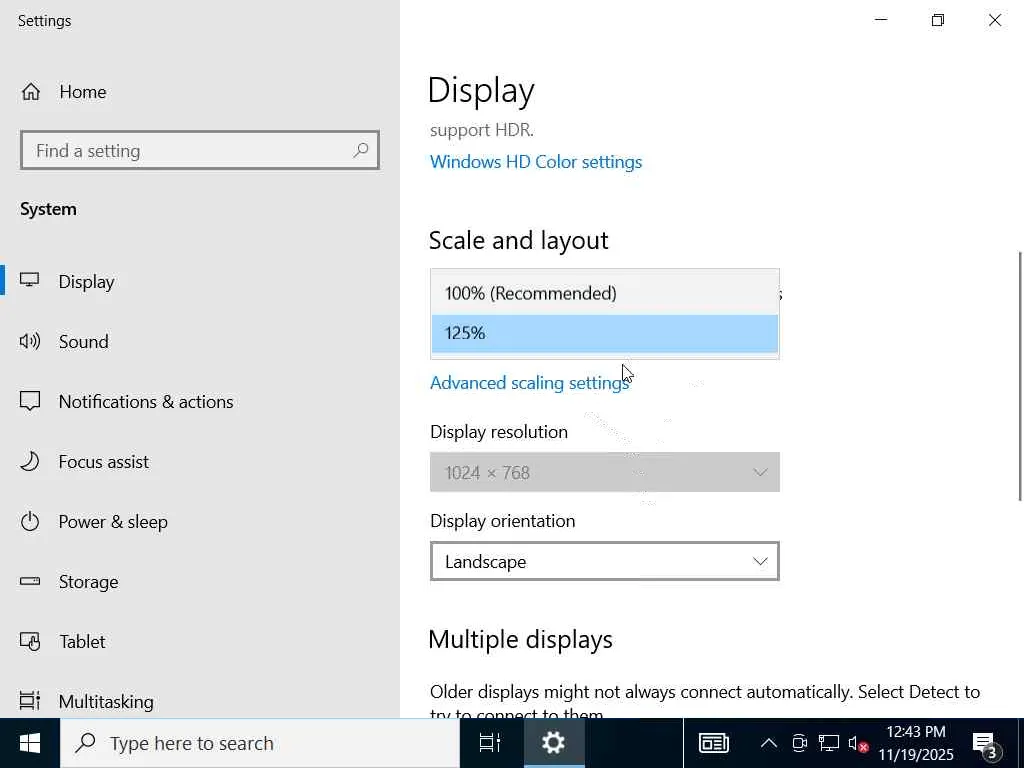Open the Action Center notifications icon
The width and height of the screenshot is (1024, 768).
point(985,743)
